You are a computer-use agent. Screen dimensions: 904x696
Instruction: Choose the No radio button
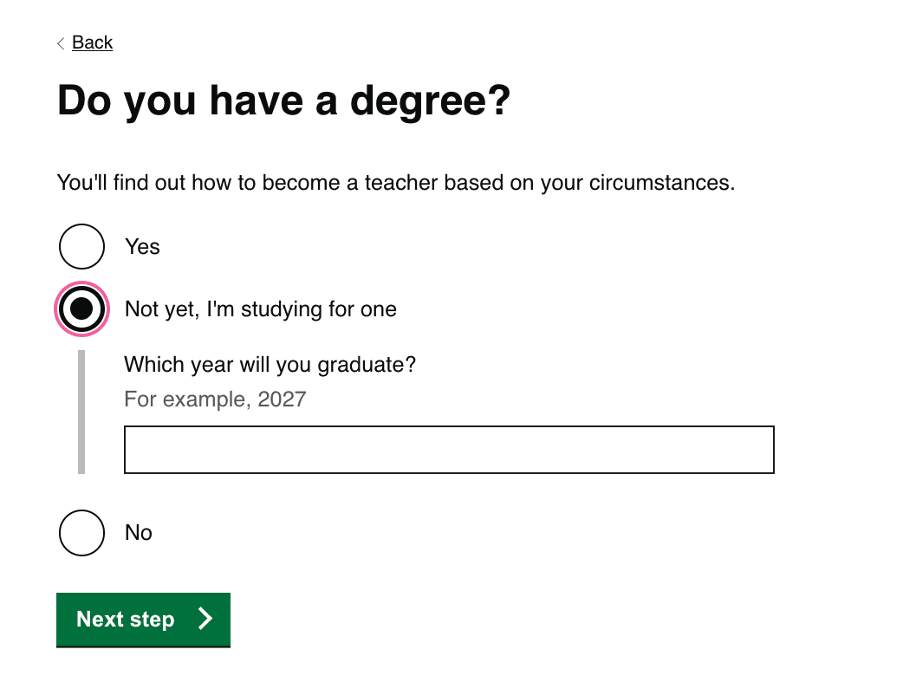(82, 533)
